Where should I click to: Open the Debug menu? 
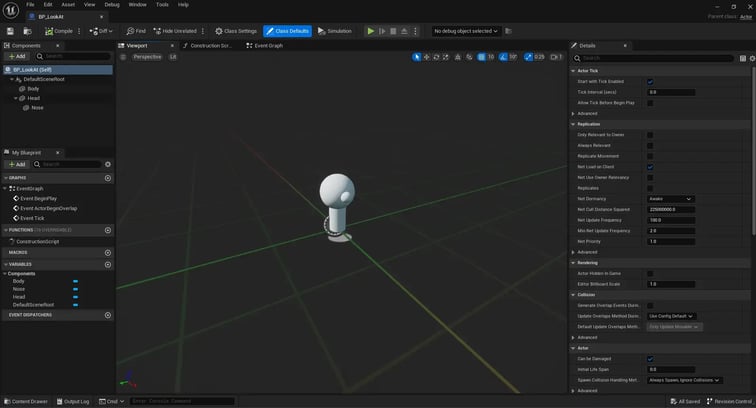coord(112,4)
